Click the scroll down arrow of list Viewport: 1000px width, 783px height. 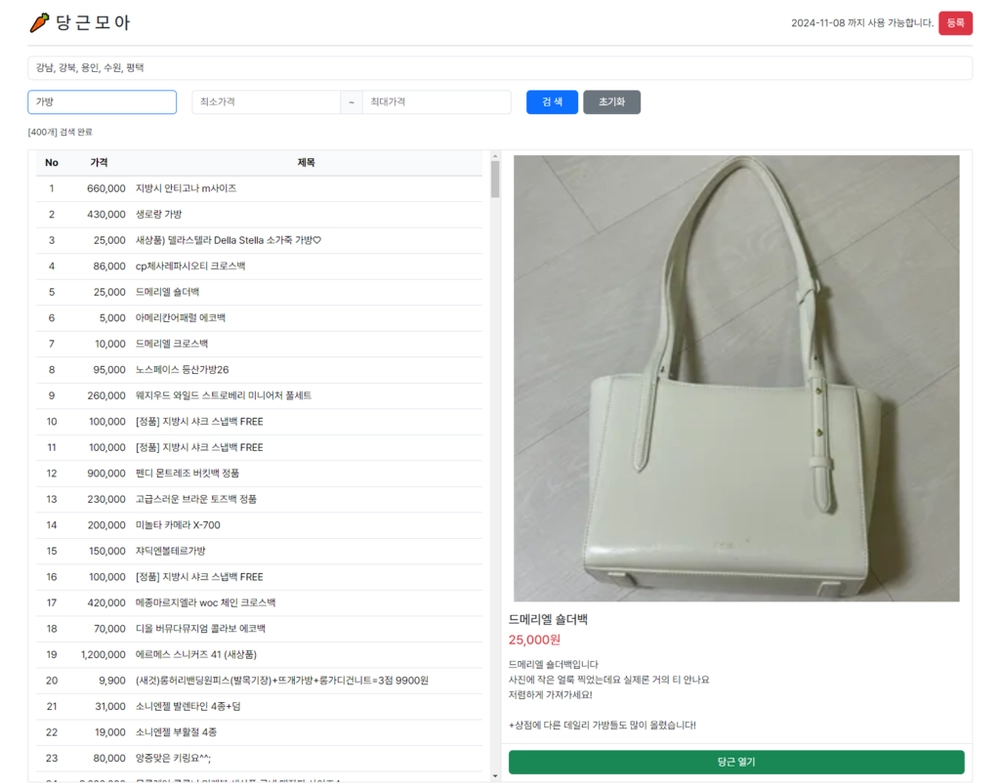(x=495, y=776)
